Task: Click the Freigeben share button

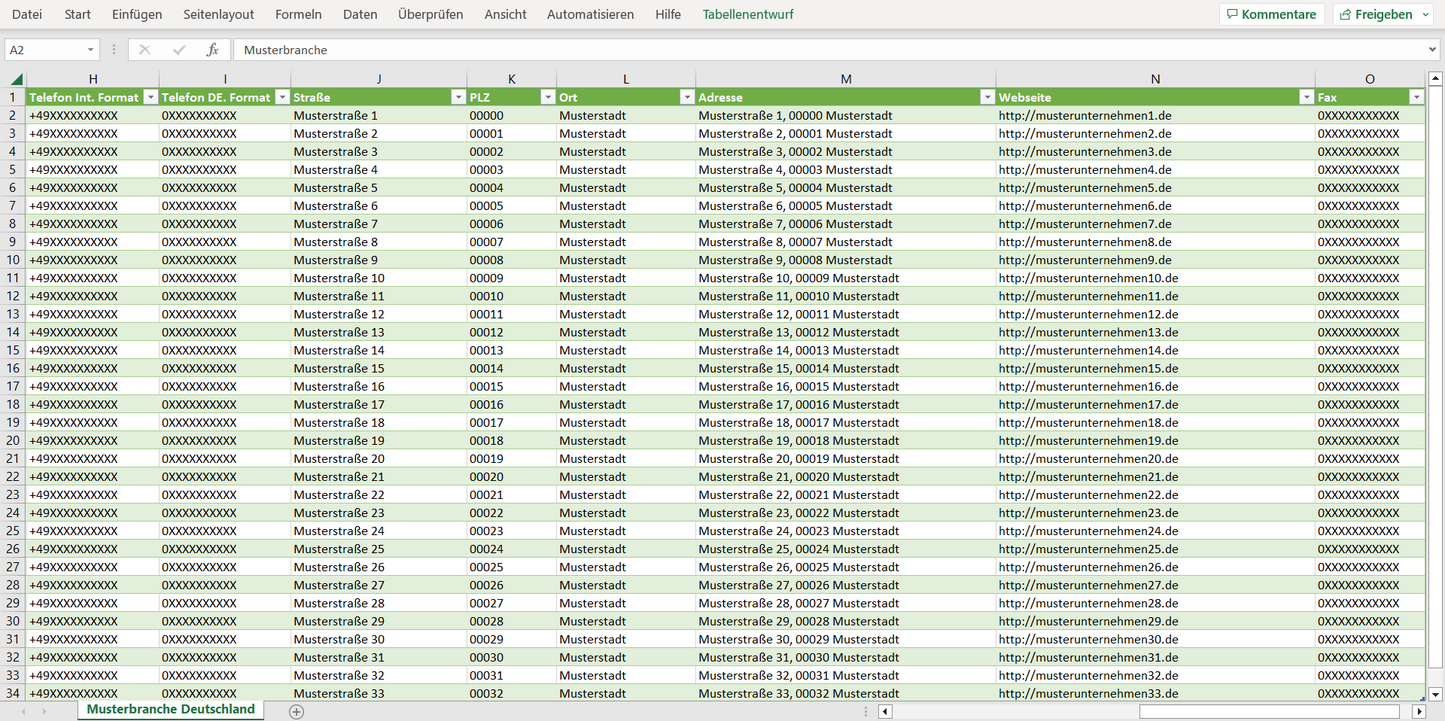Action: [1382, 14]
